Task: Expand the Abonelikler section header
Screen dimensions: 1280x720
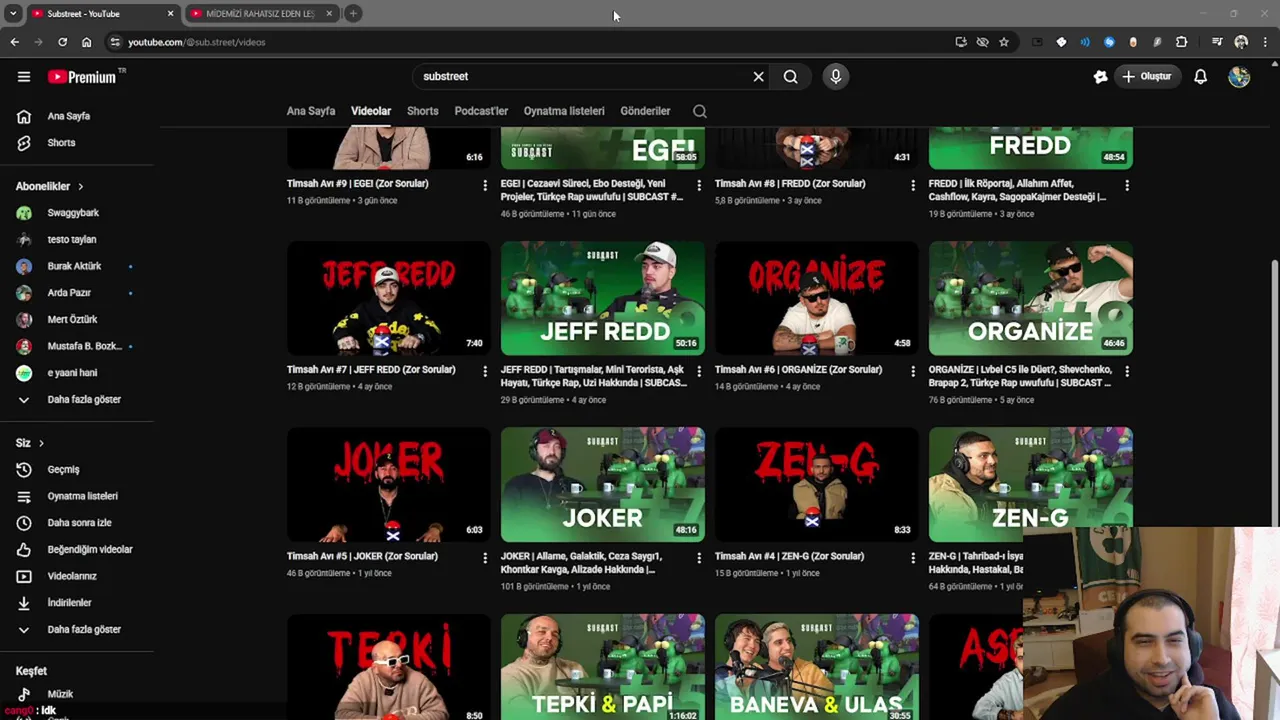Action: 50,186
